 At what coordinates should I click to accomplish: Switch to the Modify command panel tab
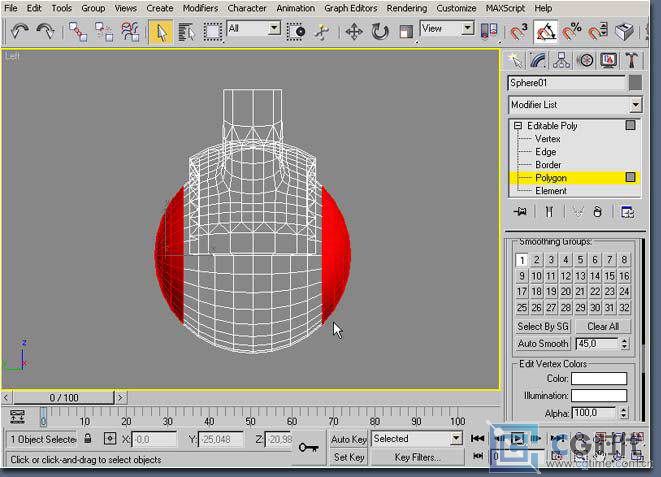tap(538, 60)
